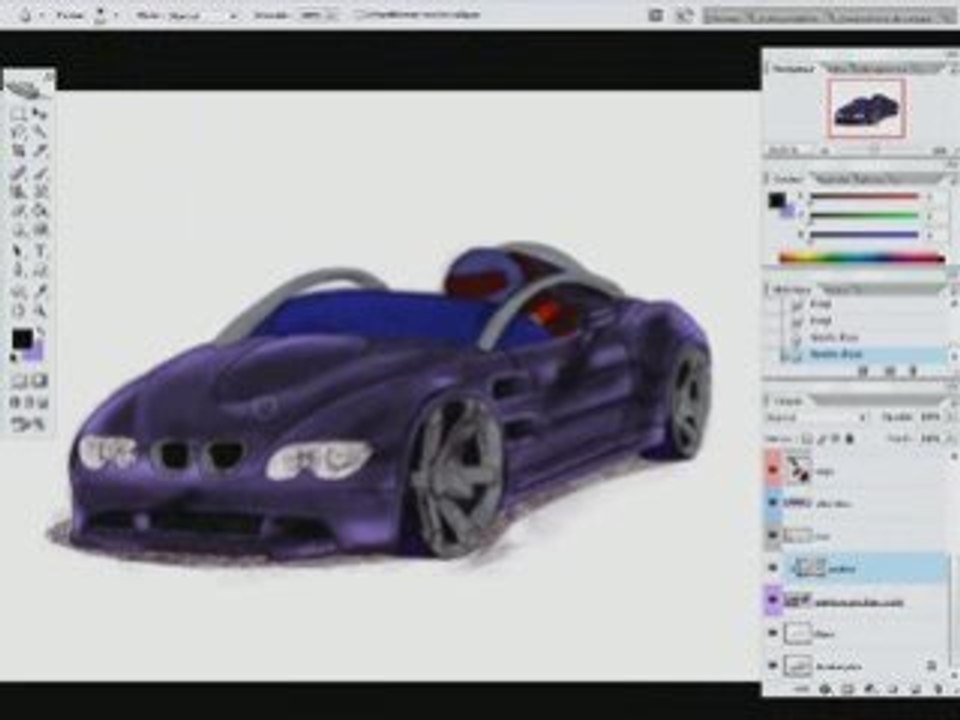Toggle the options bar checkbox
The image size is (960, 720).
(361, 15)
